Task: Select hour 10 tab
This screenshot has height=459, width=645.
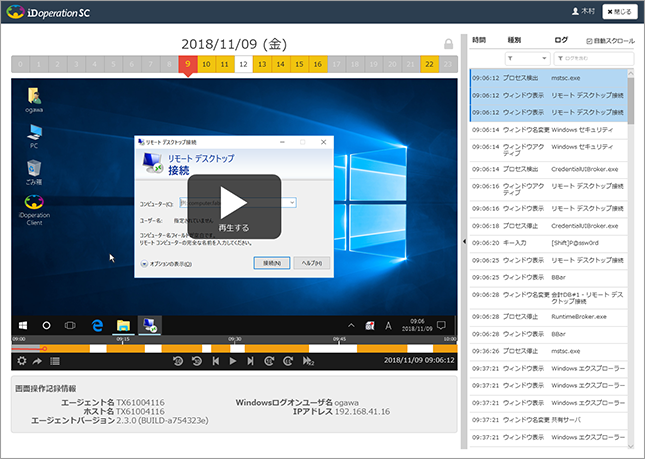Action: (206, 64)
